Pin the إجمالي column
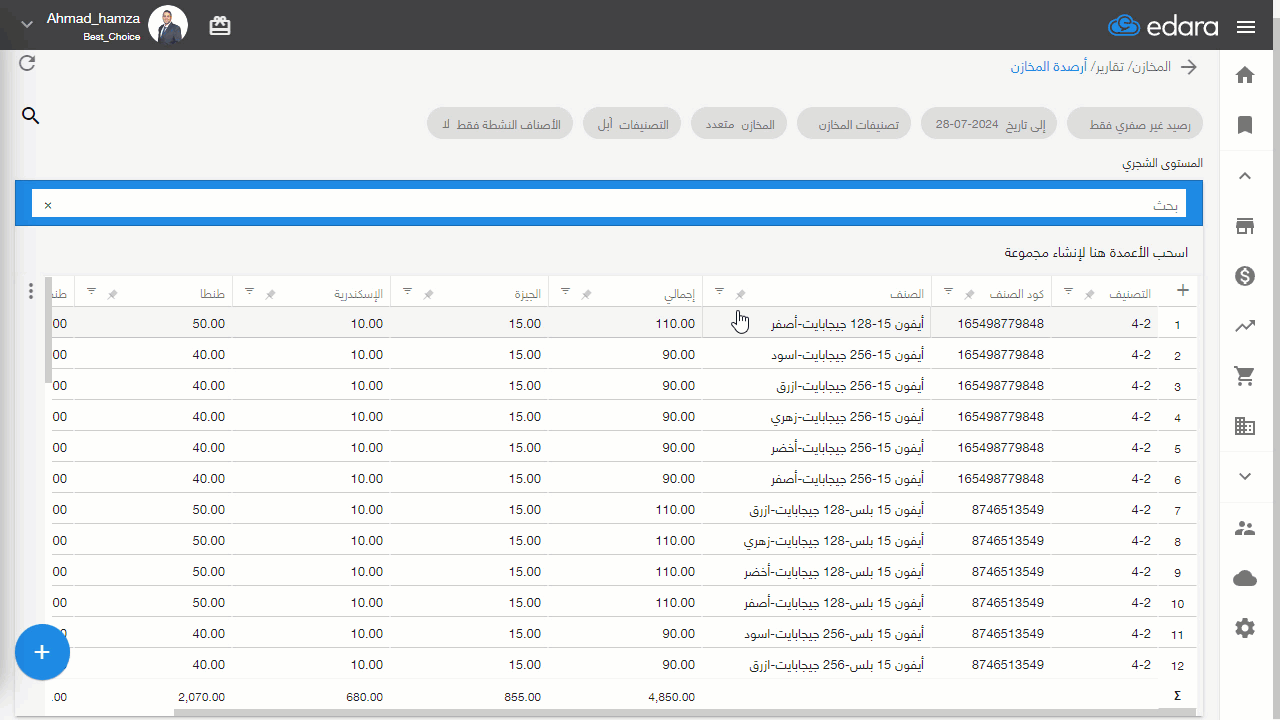The image size is (1280, 720). (586, 294)
